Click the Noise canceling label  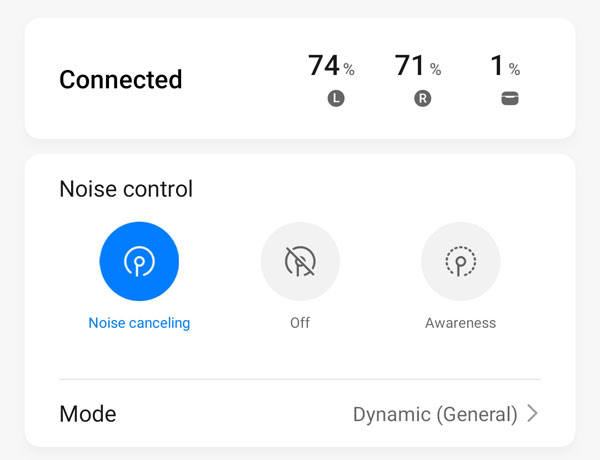click(x=139, y=323)
